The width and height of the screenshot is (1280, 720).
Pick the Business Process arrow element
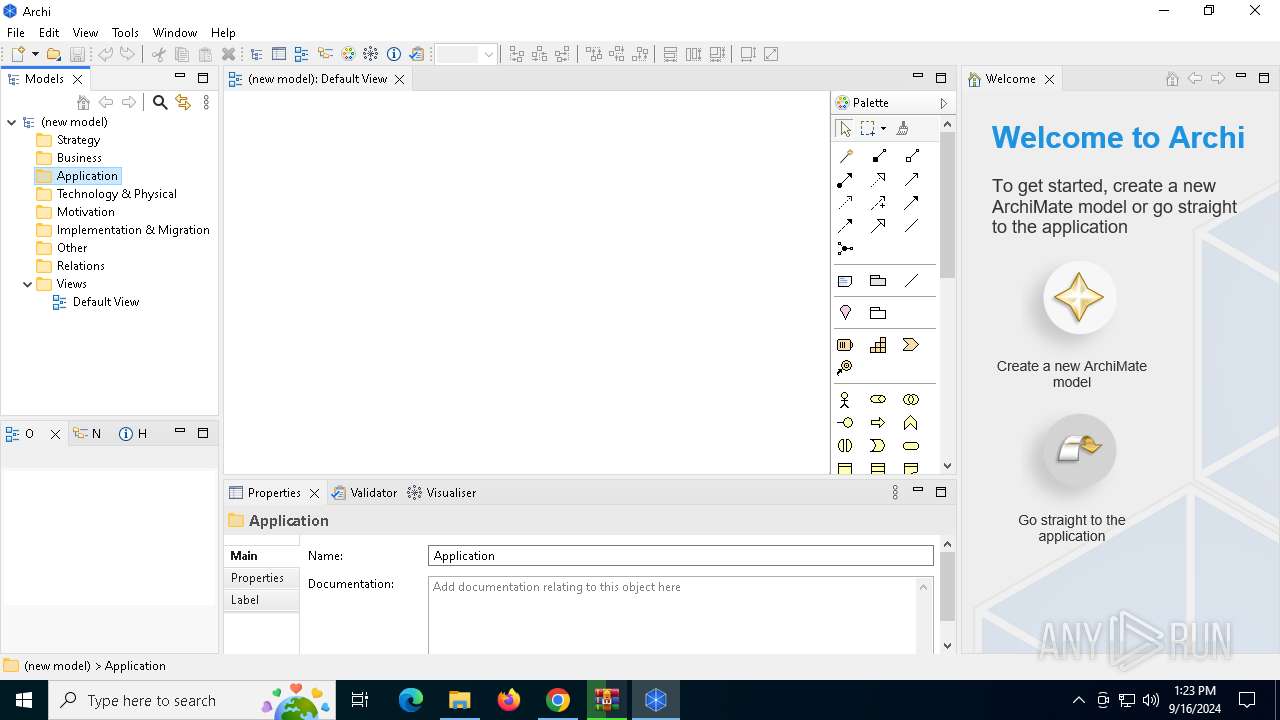coord(878,423)
